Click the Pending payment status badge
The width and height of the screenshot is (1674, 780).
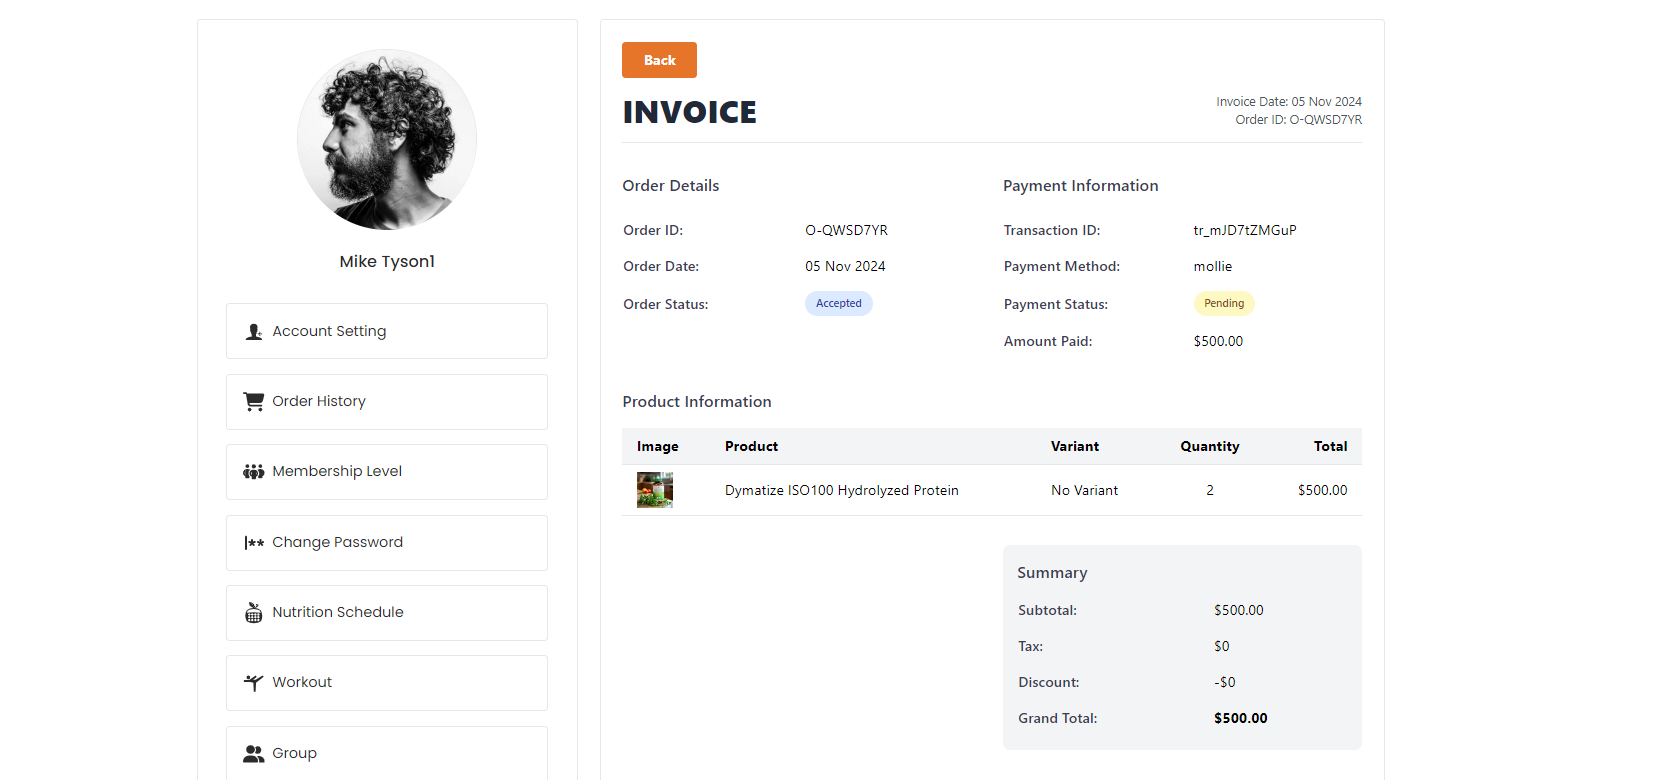pyautogui.click(x=1223, y=304)
